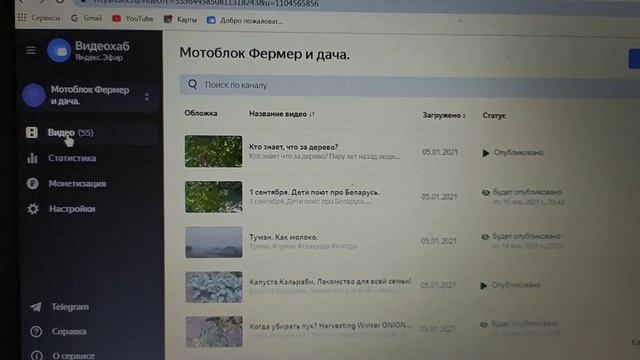Click the page heading Мотоблок Фермер и дача.

pos(264,54)
